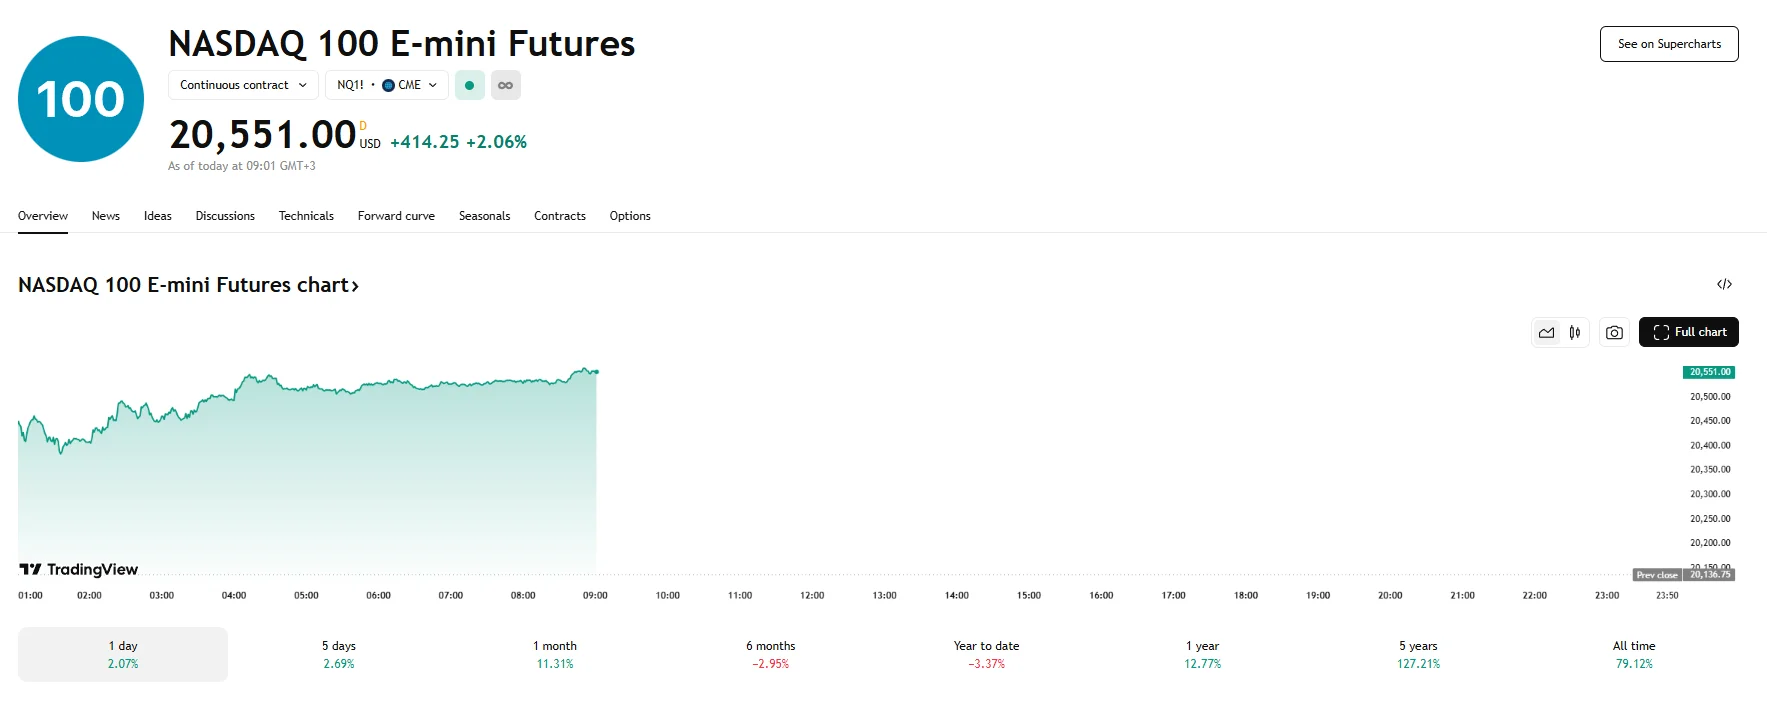This screenshot has height=711, width=1767.
Task: Open embed code via the code icon
Action: (x=1724, y=284)
